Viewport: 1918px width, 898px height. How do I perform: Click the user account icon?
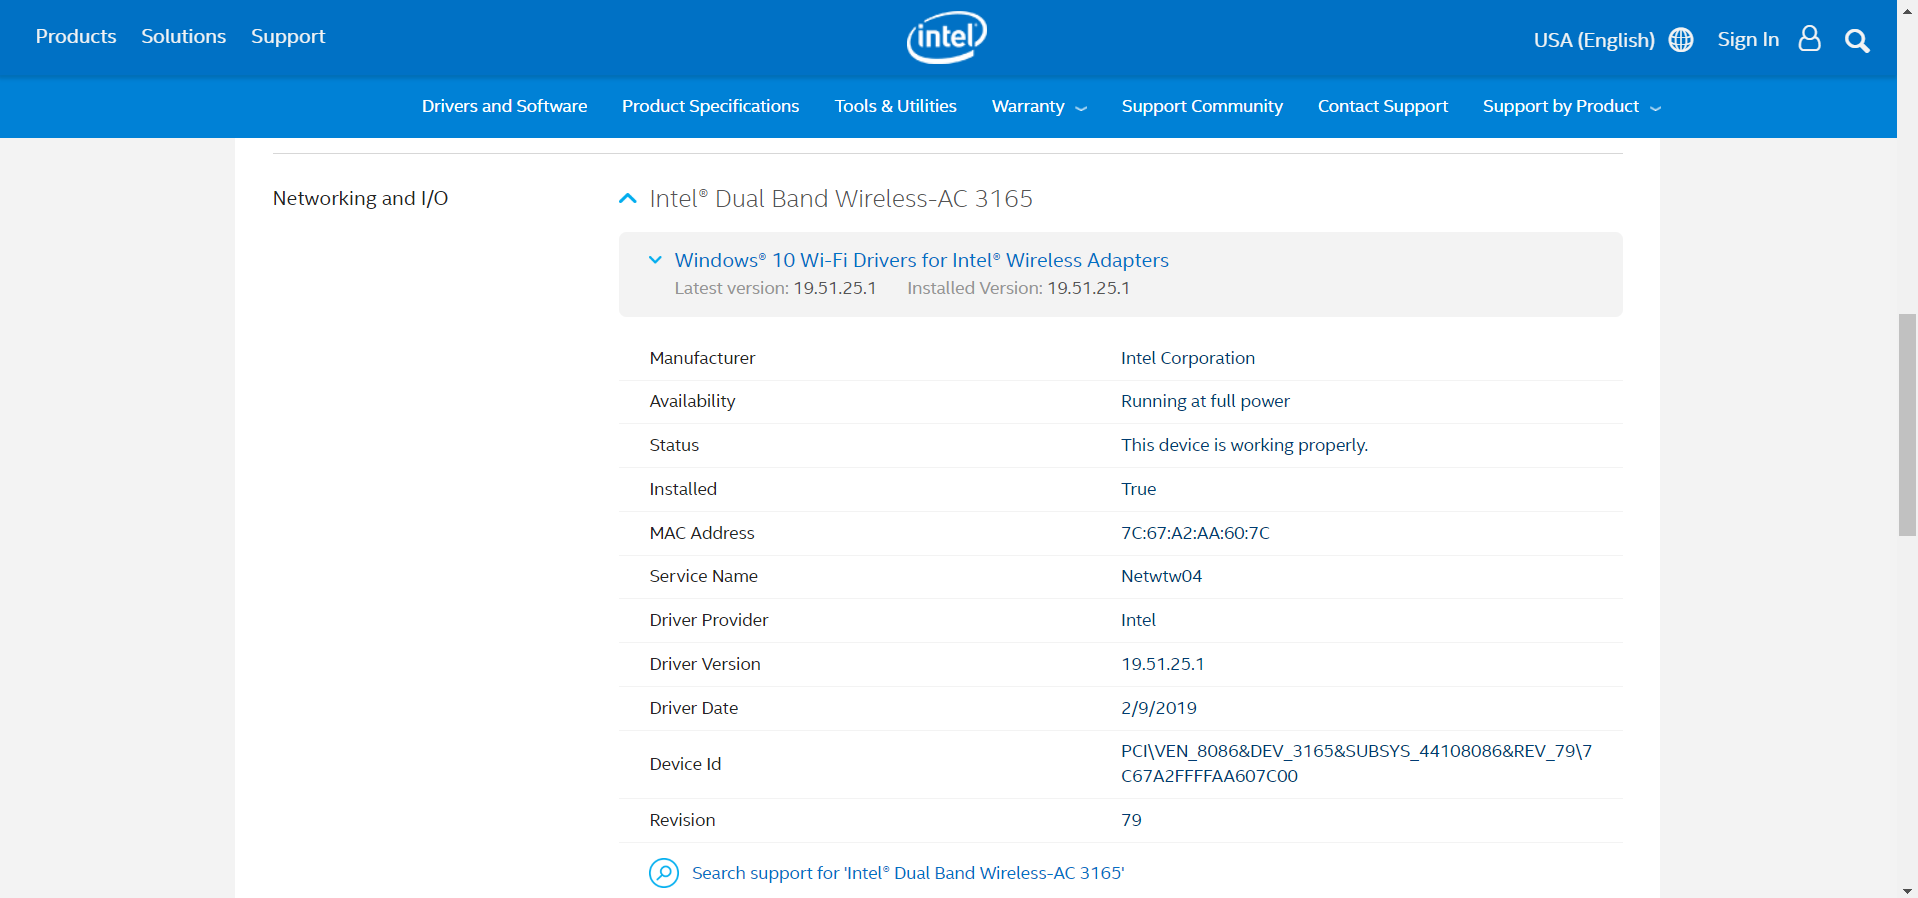1809,39
